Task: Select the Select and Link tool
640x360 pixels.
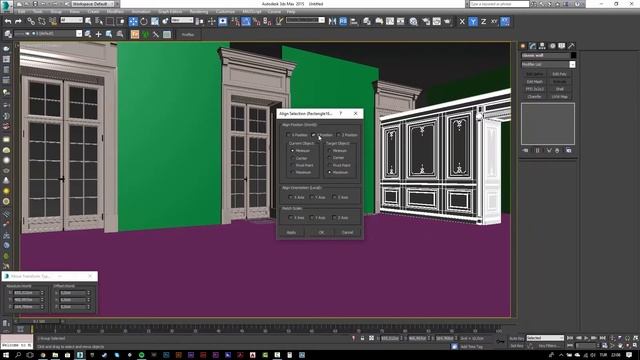Action: 31,21
